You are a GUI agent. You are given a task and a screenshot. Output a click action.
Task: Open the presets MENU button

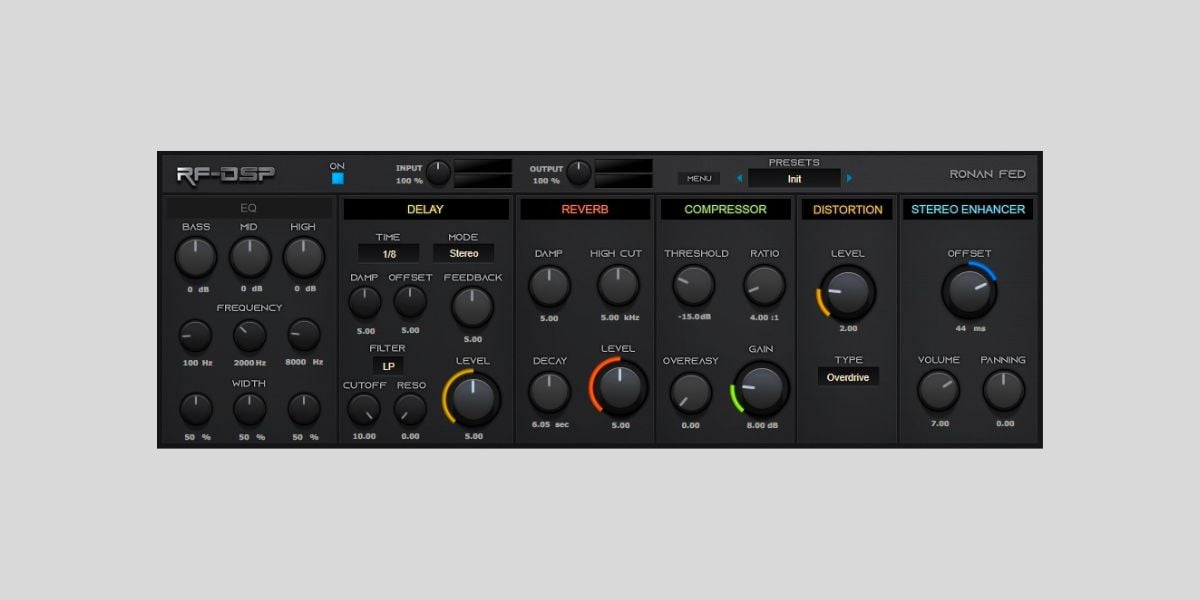(x=699, y=179)
